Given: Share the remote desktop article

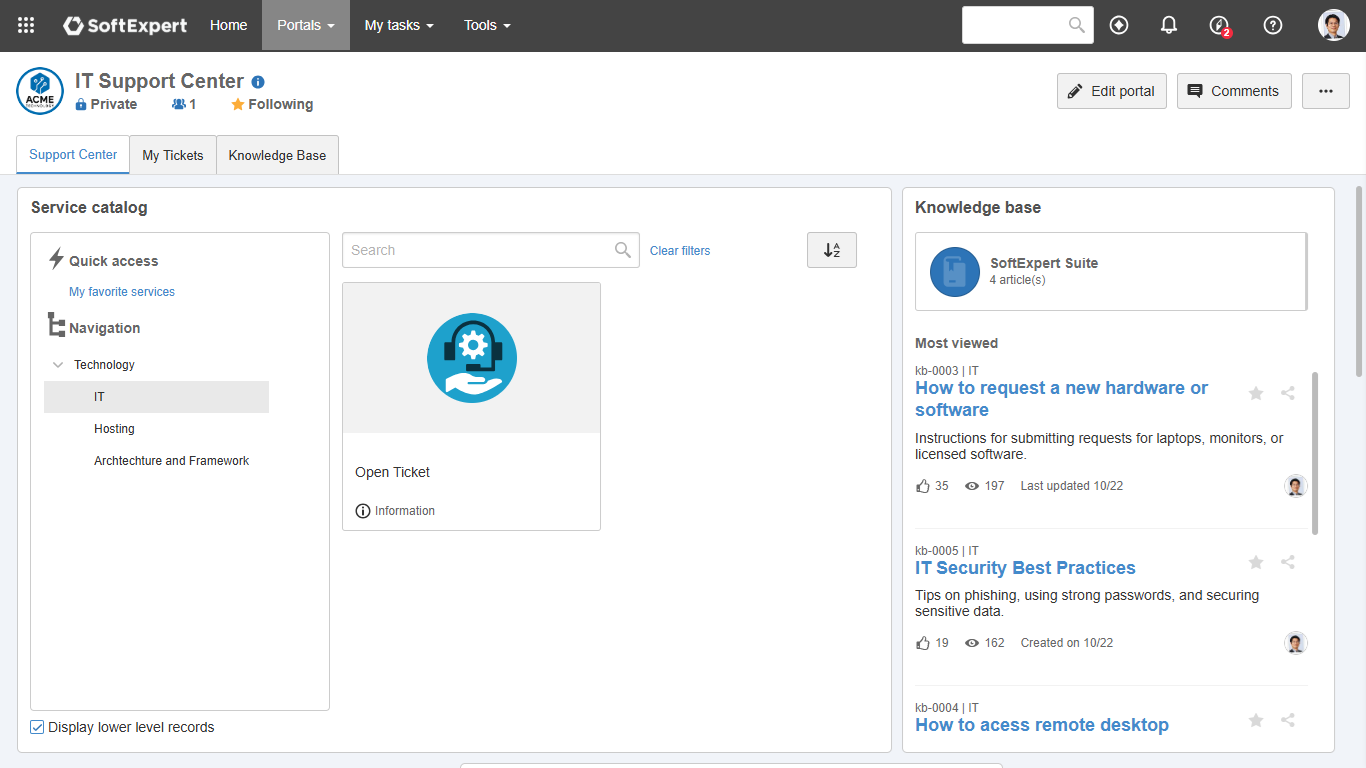Looking at the screenshot, I should 1288,720.
